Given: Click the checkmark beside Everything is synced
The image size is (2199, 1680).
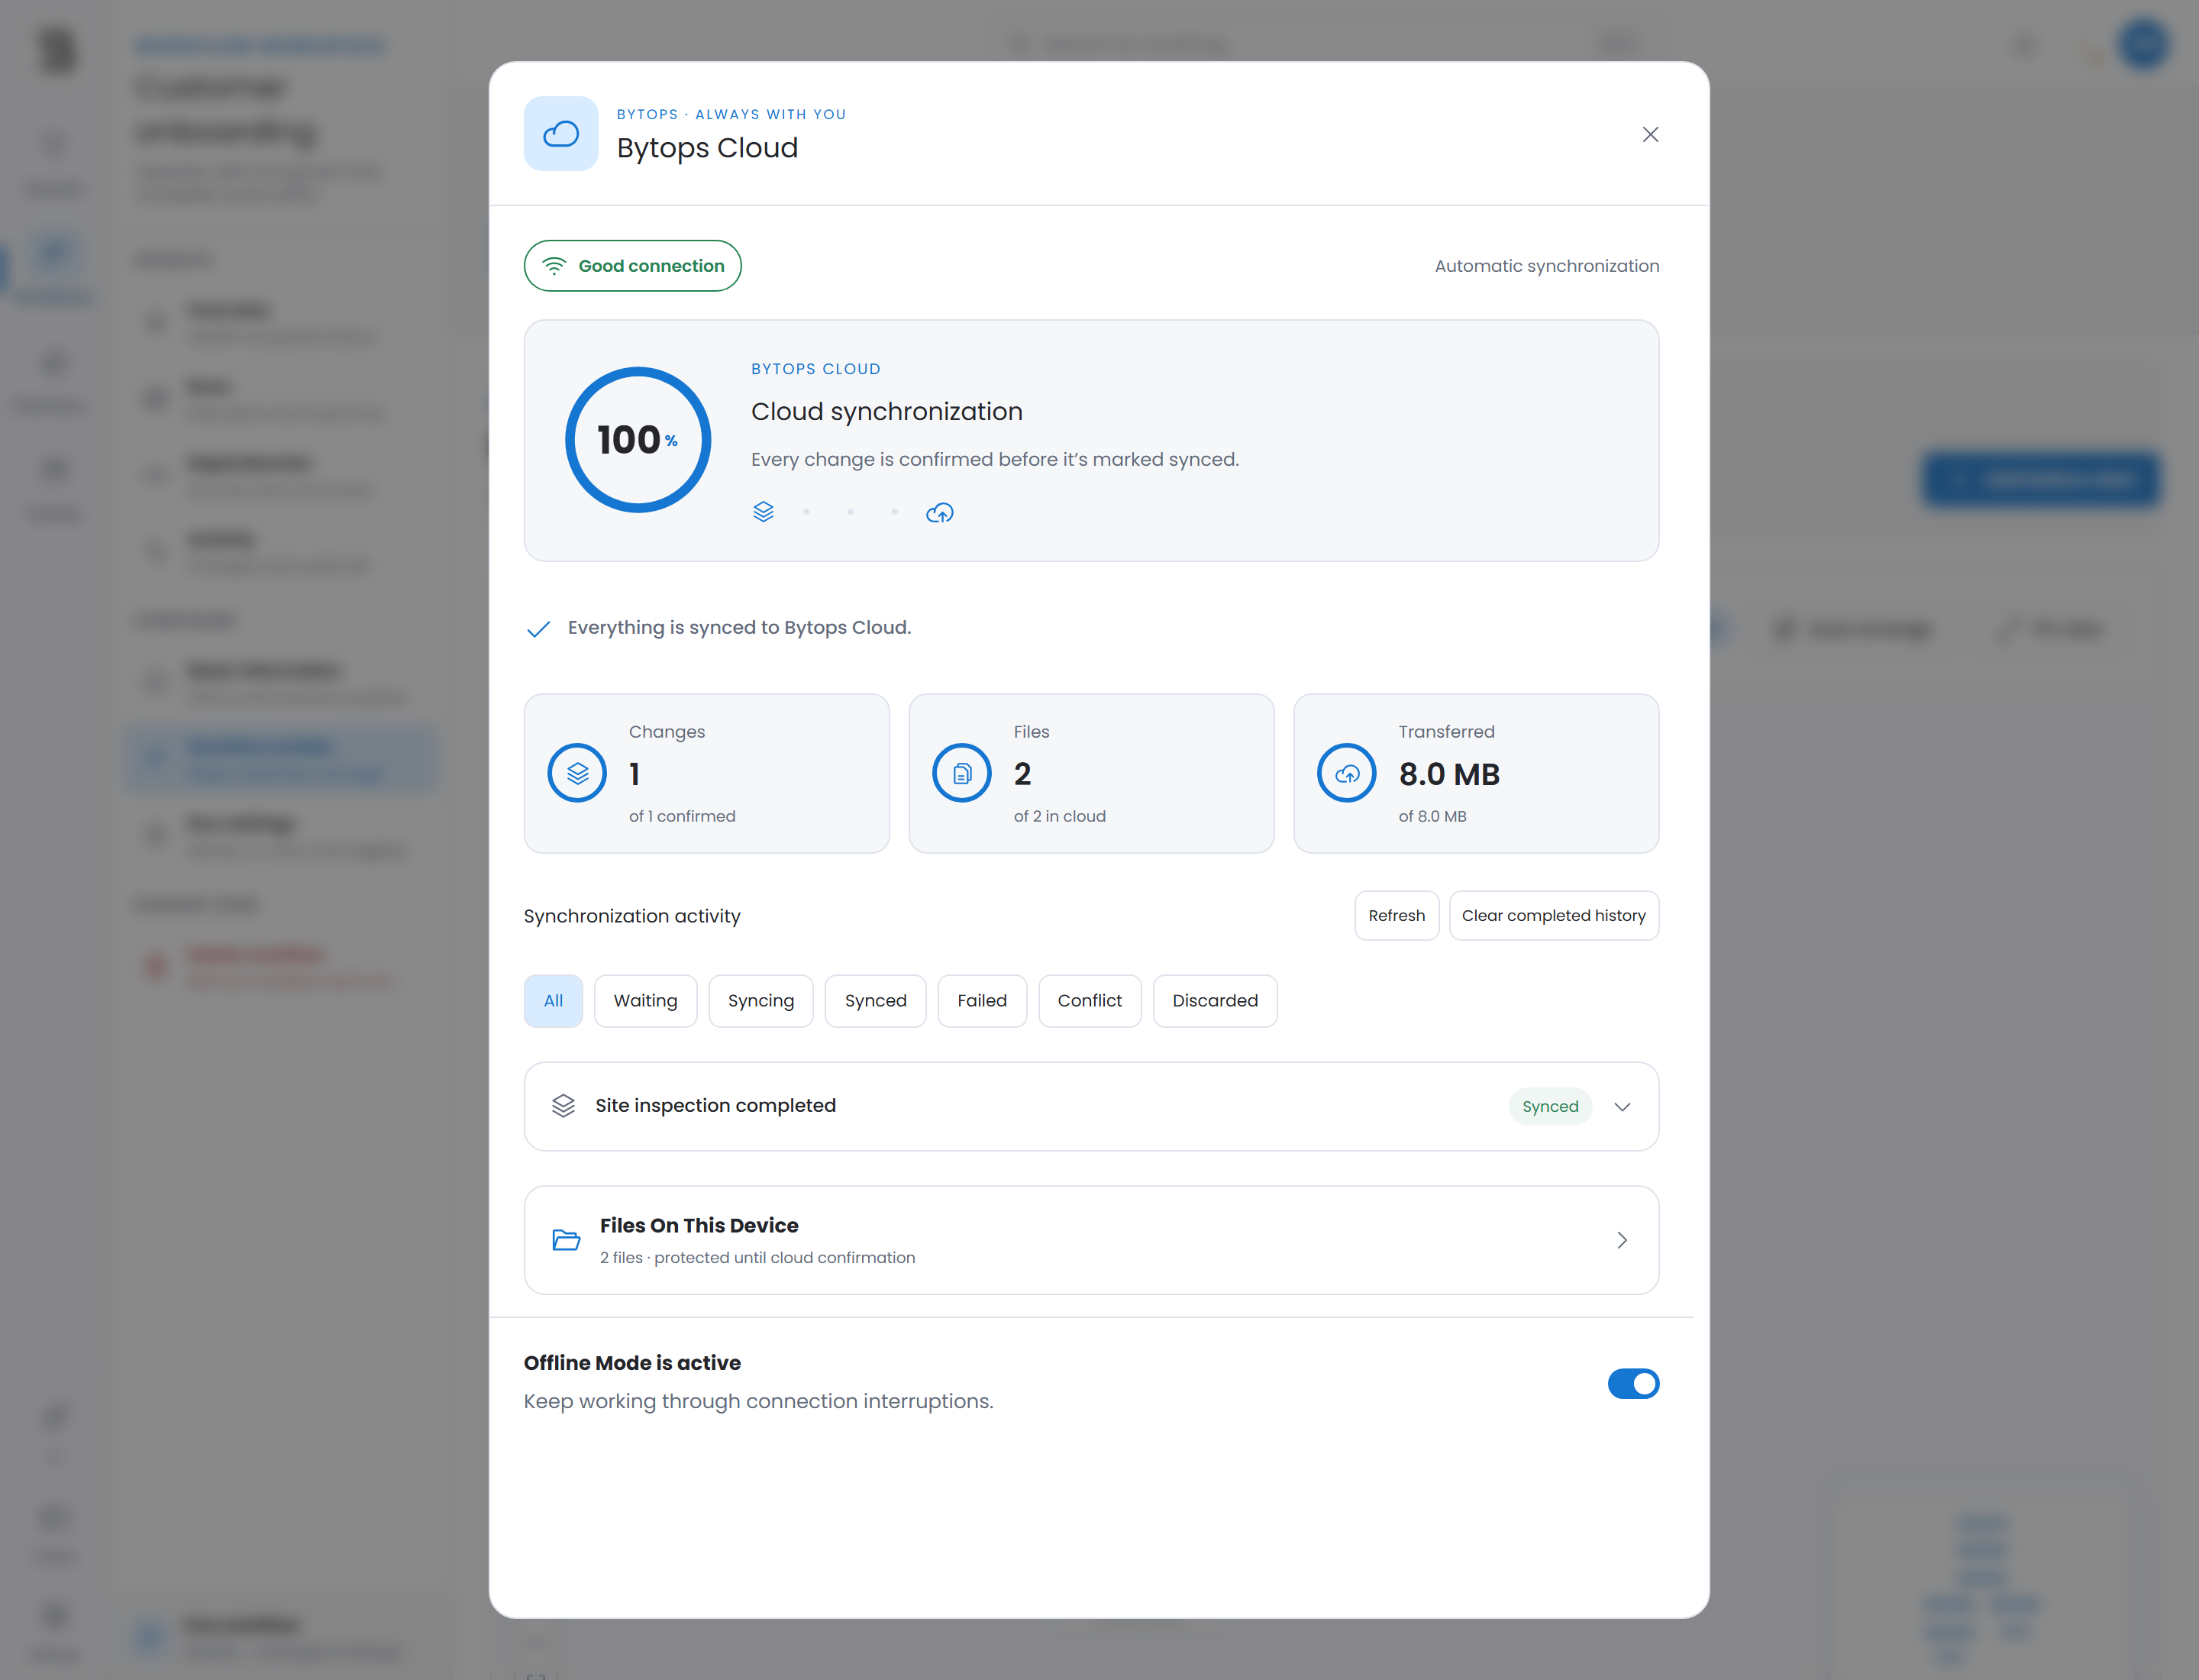Looking at the screenshot, I should 538,628.
